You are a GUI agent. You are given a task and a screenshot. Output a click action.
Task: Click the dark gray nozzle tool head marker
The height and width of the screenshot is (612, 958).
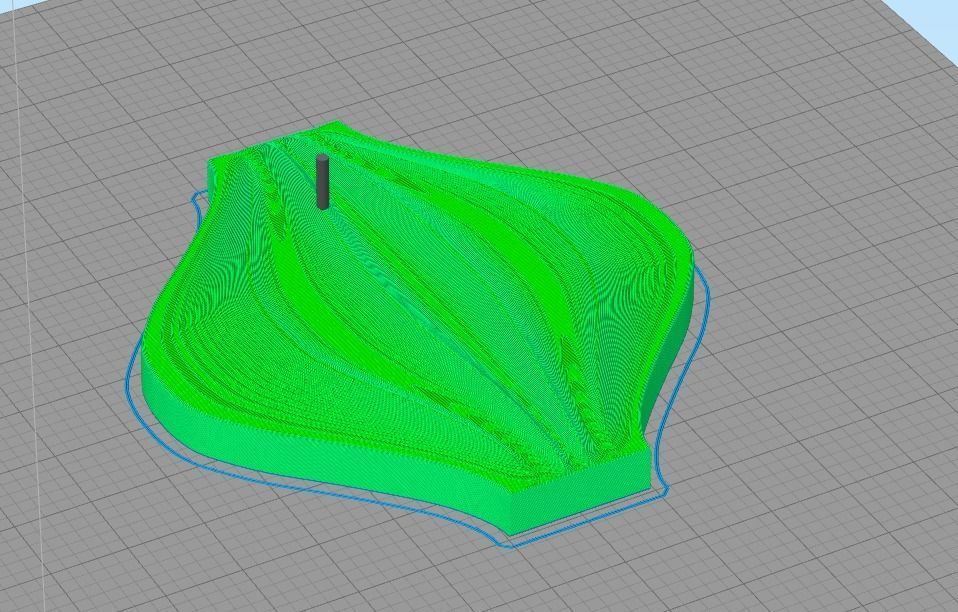(322, 182)
